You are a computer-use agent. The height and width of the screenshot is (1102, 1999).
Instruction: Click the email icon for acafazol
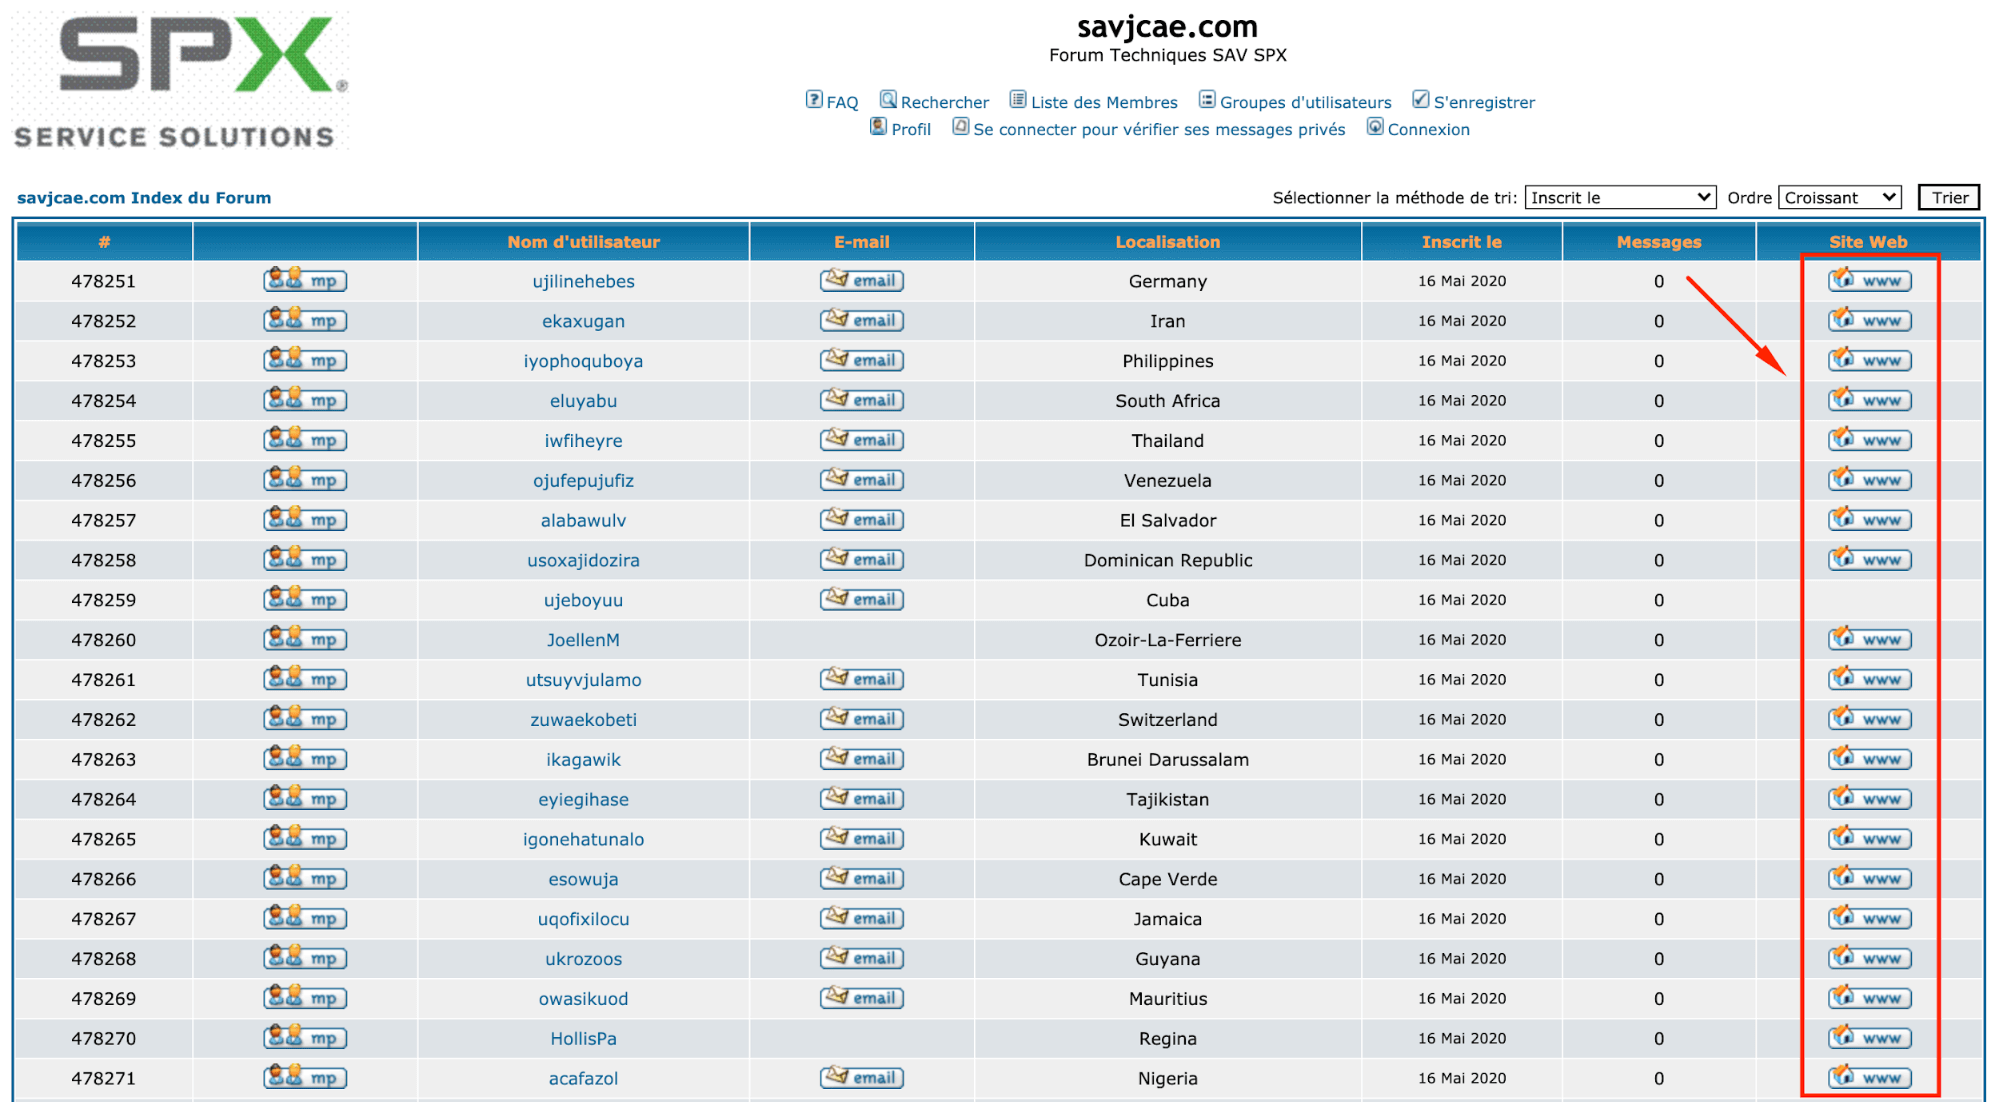point(862,1077)
